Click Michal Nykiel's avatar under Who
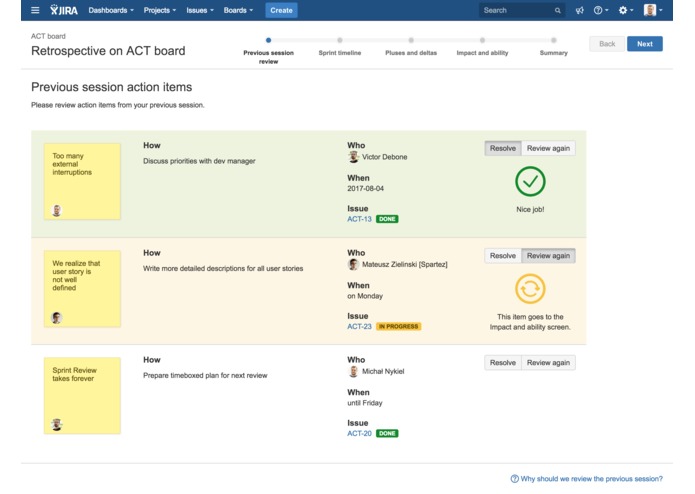Viewport: 695px width, 494px height. (353, 371)
